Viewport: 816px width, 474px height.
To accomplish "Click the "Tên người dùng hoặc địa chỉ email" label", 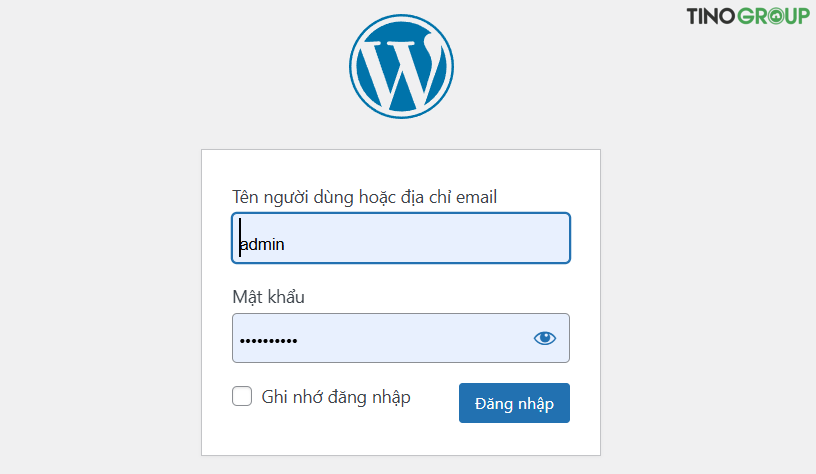I will 364,196.
